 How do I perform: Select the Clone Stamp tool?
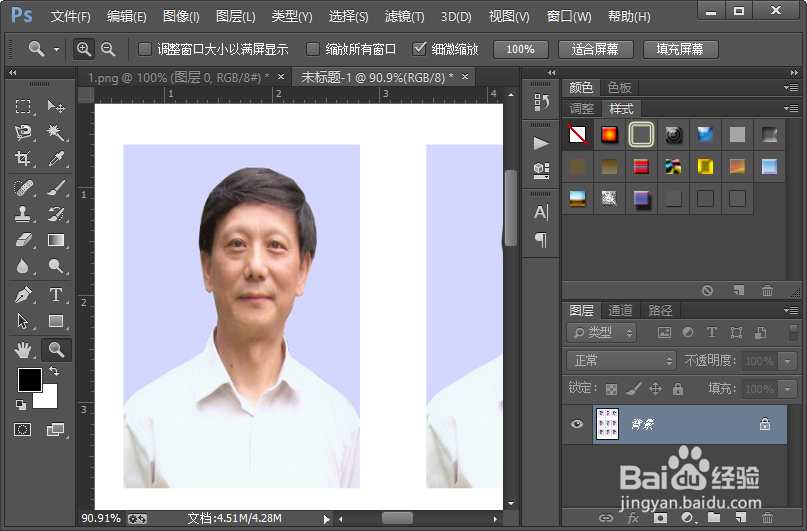click(23, 214)
